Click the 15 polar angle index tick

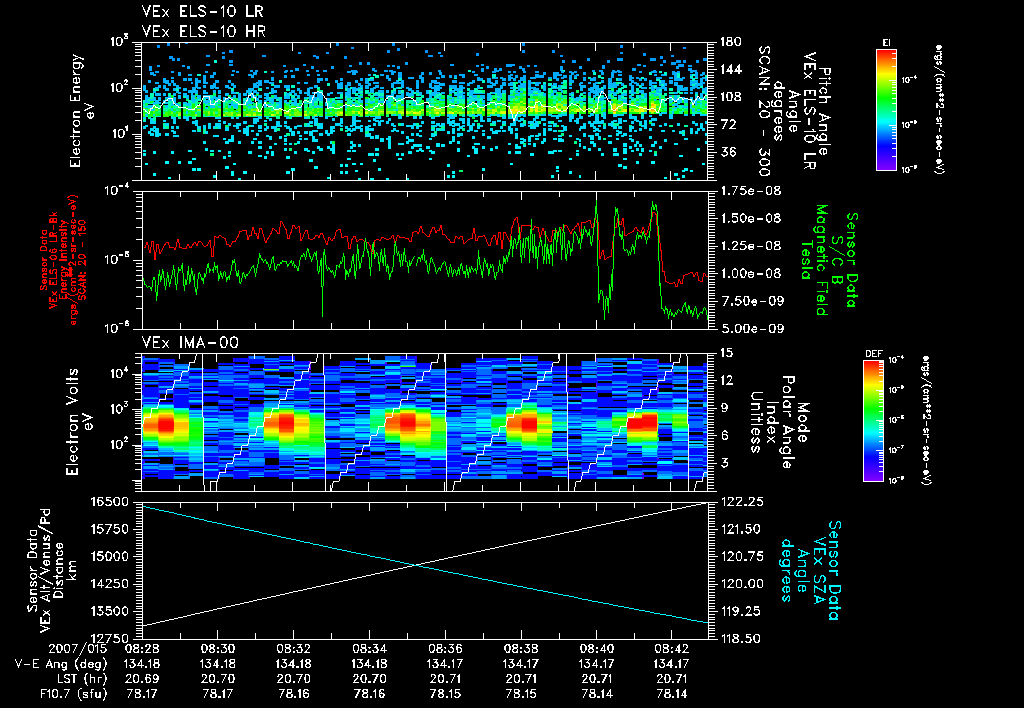[726, 353]
